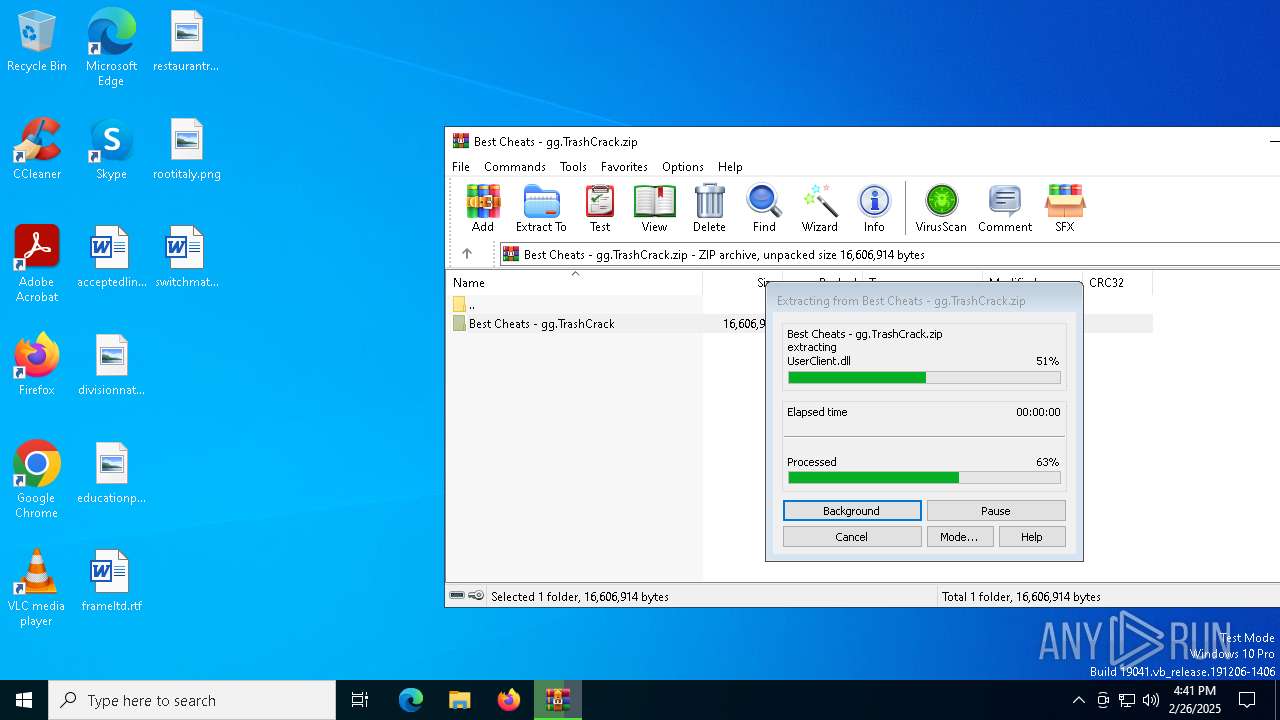The height and width of the screenshot is (720, 1280).
Task: Open the Help menu
Action: [730, 167]
